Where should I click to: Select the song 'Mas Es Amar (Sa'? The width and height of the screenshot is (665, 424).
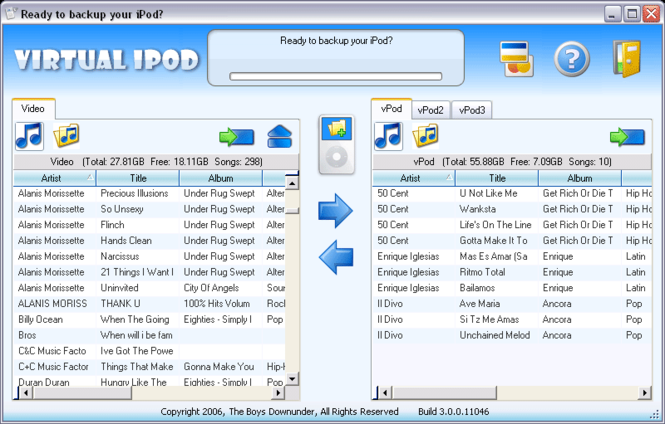(x=512, y=256)
